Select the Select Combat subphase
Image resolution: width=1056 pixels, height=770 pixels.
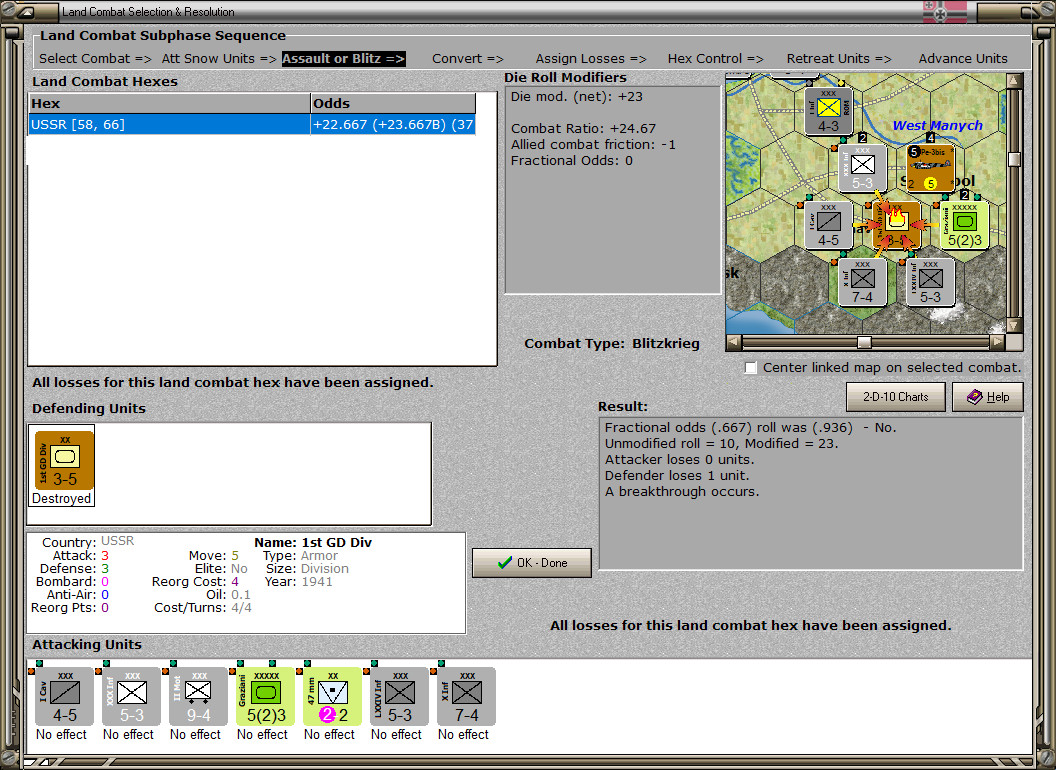(x=95, y=59)
